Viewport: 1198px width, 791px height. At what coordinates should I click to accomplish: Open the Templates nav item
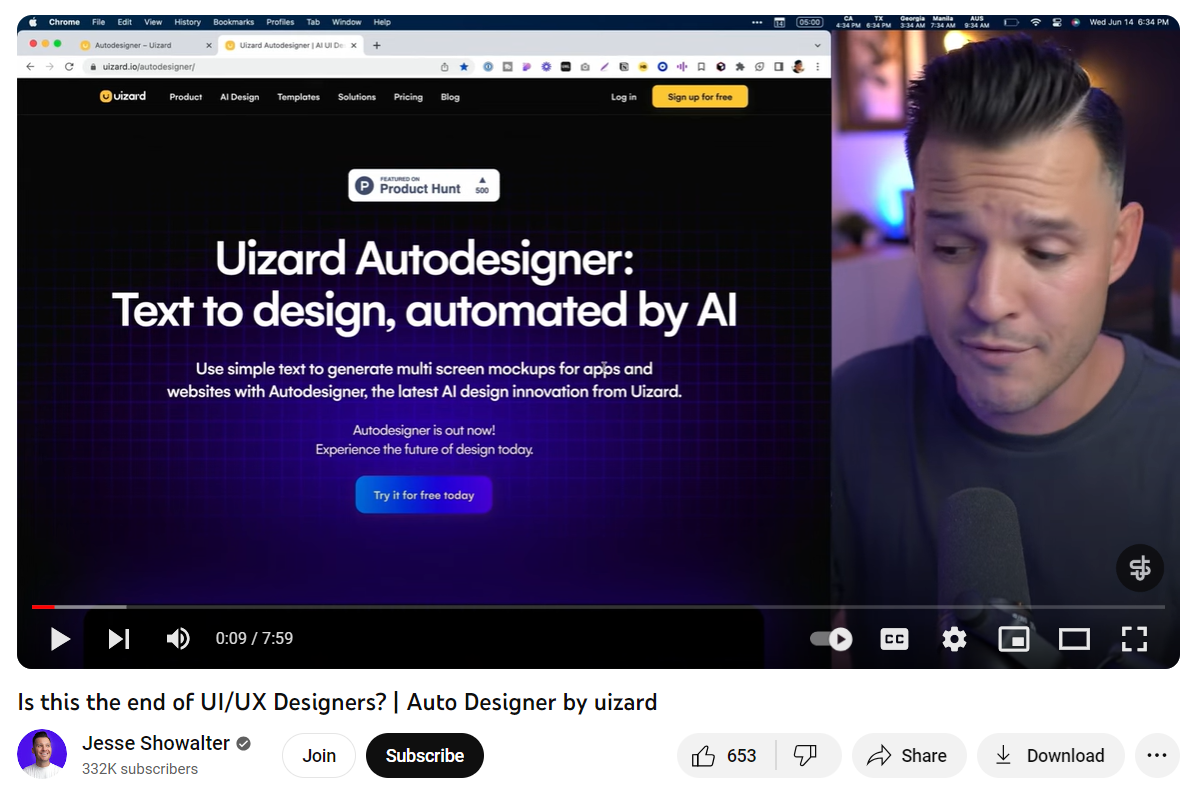[x=299, y=97]
